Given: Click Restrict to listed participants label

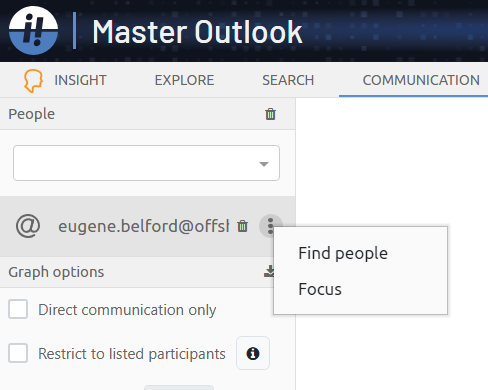Looking at the screenshot, I should click(132, 354).
